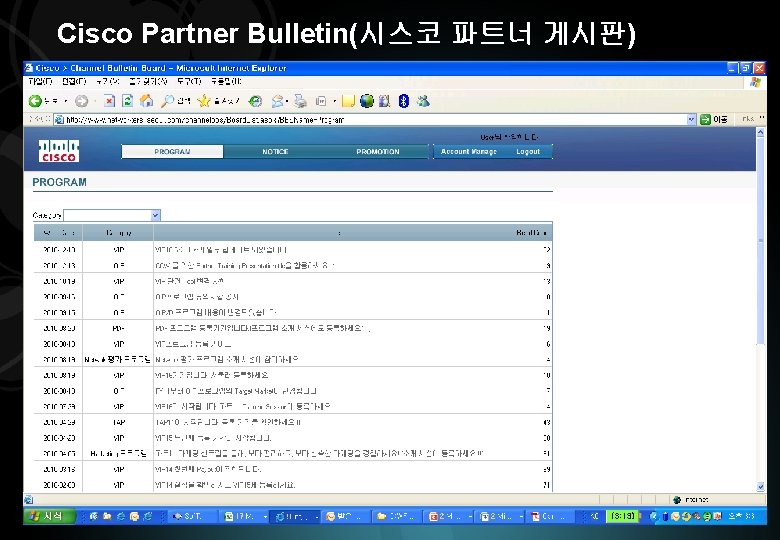The height and width of the screenshot is (540, 780).
Task: Open the 도움말(H) Help menu
Action: click(226, 81)
